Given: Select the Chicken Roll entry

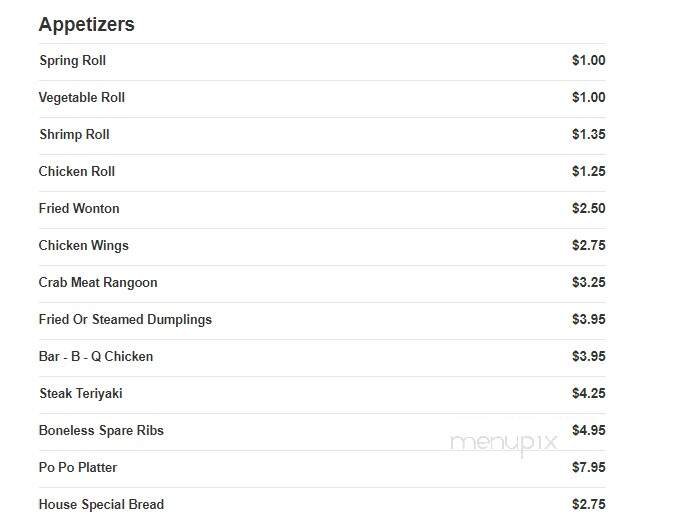Looking at the screenshot, I should pos(77,172).
